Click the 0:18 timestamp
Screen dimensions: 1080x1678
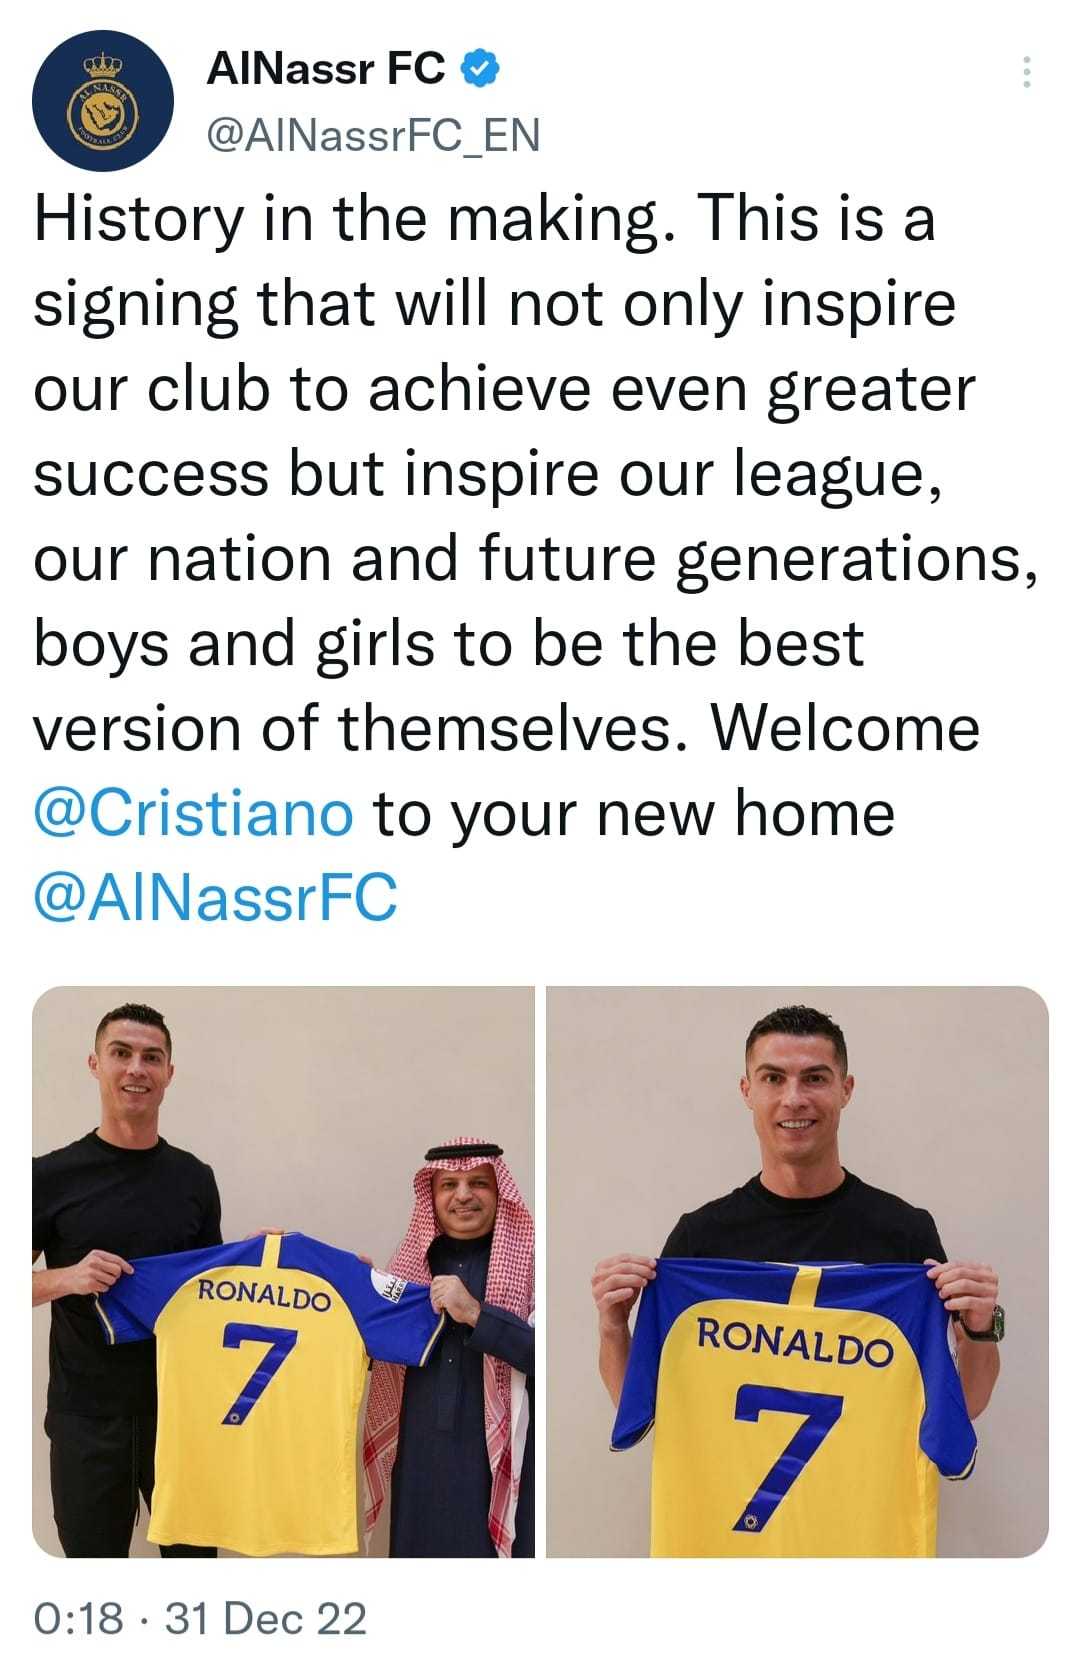click(79, 1618)
